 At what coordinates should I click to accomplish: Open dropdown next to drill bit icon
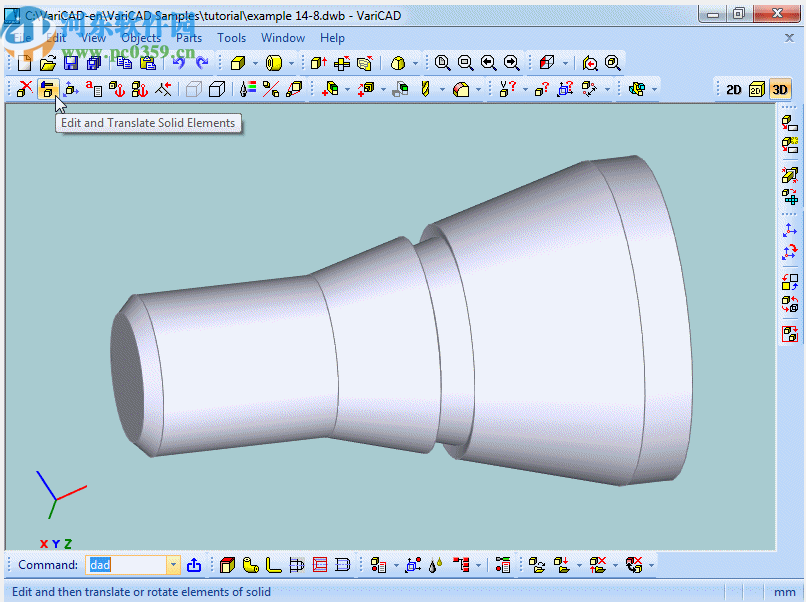click(443, 89)
